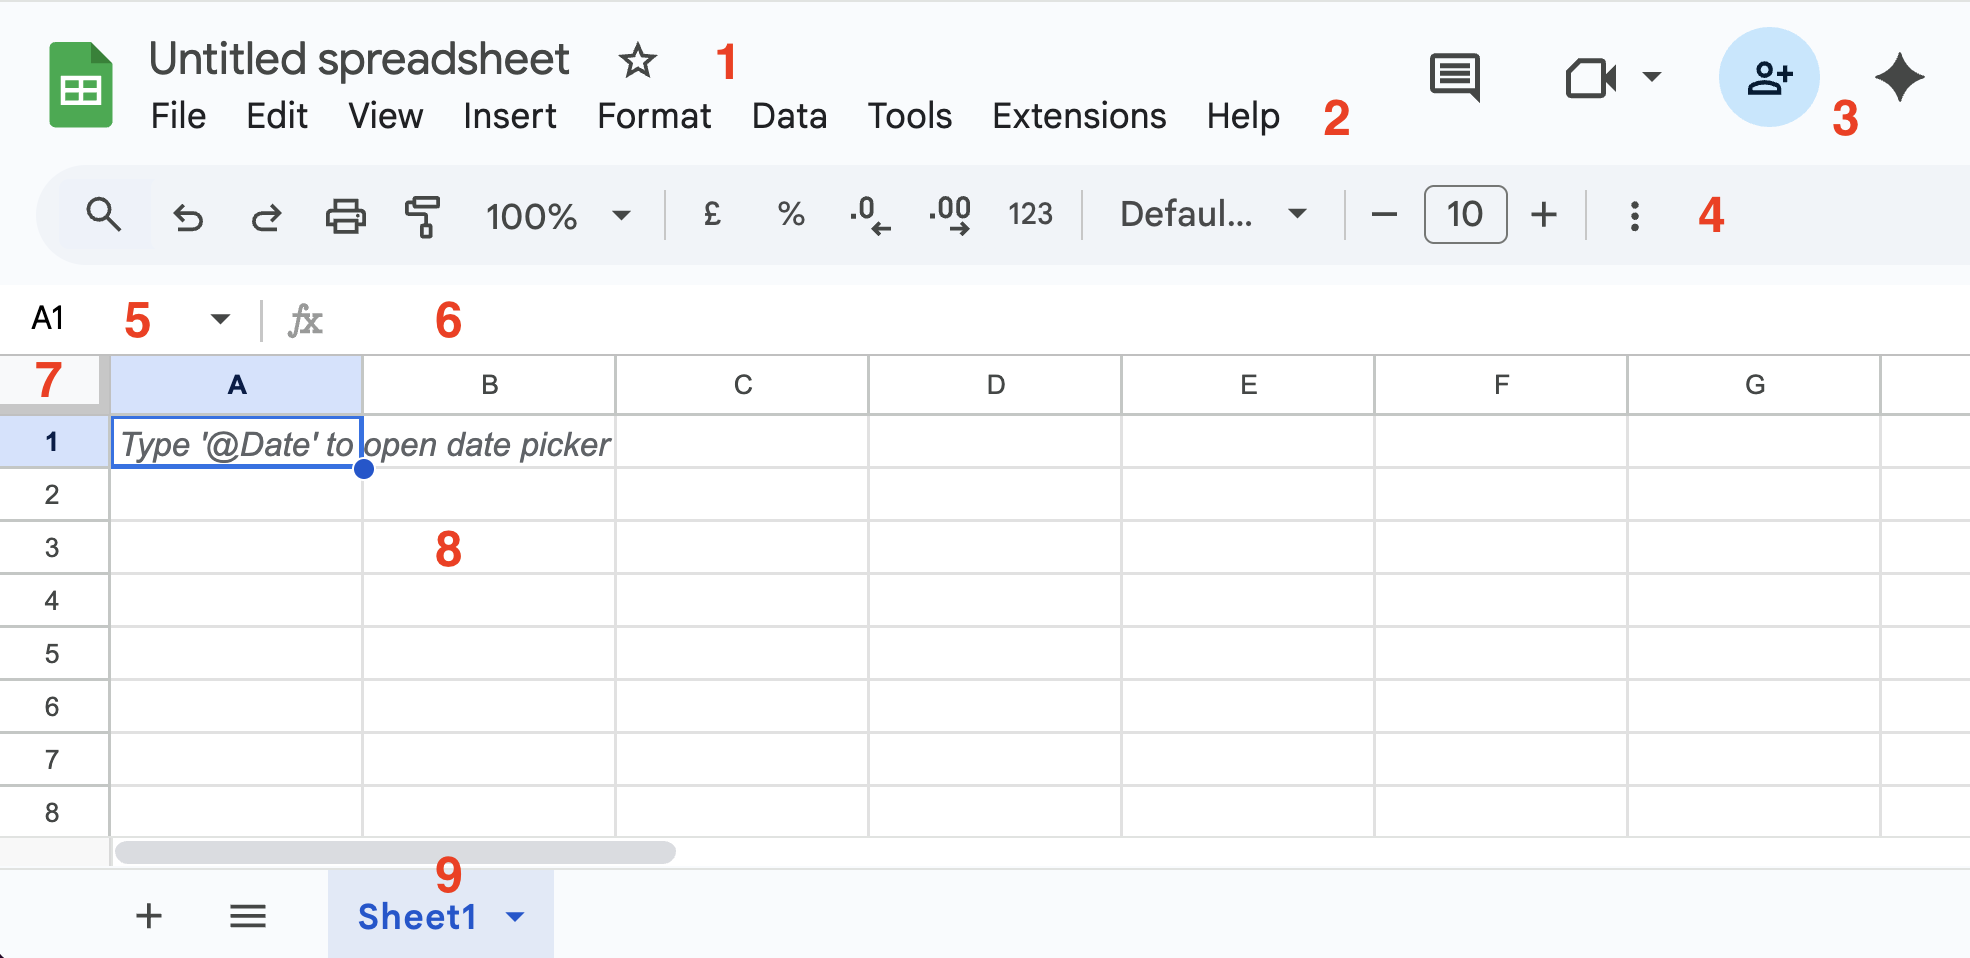Star the Untitled spreadsheet
The image size is (1970, 958).
pos(637,61)
